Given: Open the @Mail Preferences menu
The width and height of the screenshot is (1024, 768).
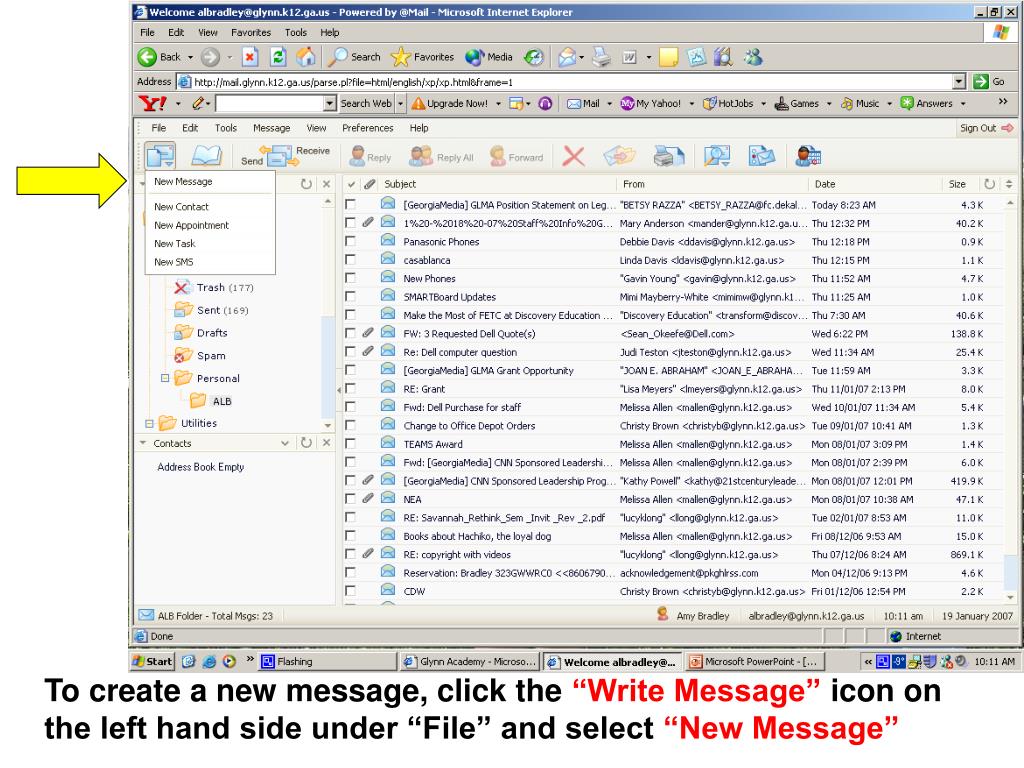Looking at the screenshot, I should click(x=368, y=128).
